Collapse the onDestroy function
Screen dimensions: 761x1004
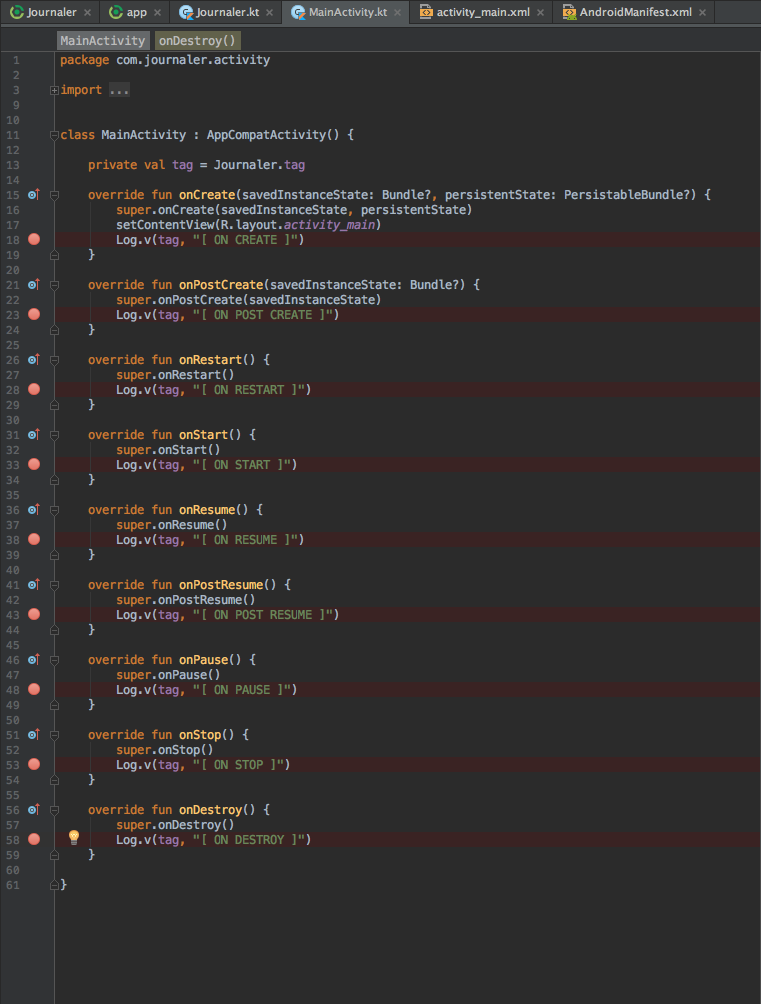pos(54,810)
